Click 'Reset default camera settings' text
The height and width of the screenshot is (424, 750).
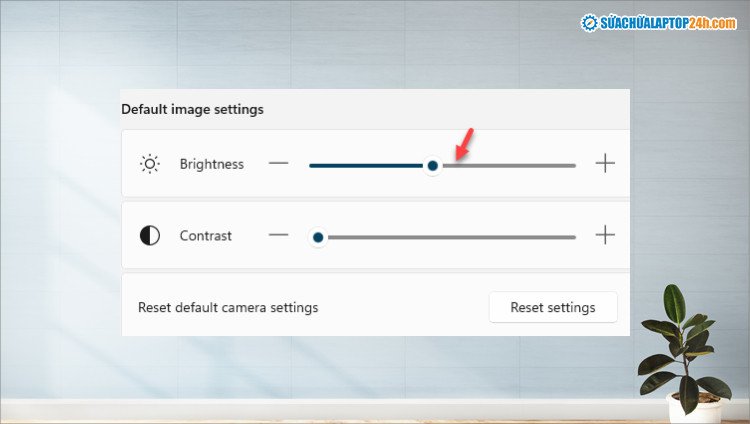pyautogui.click(x=228, y=307)
